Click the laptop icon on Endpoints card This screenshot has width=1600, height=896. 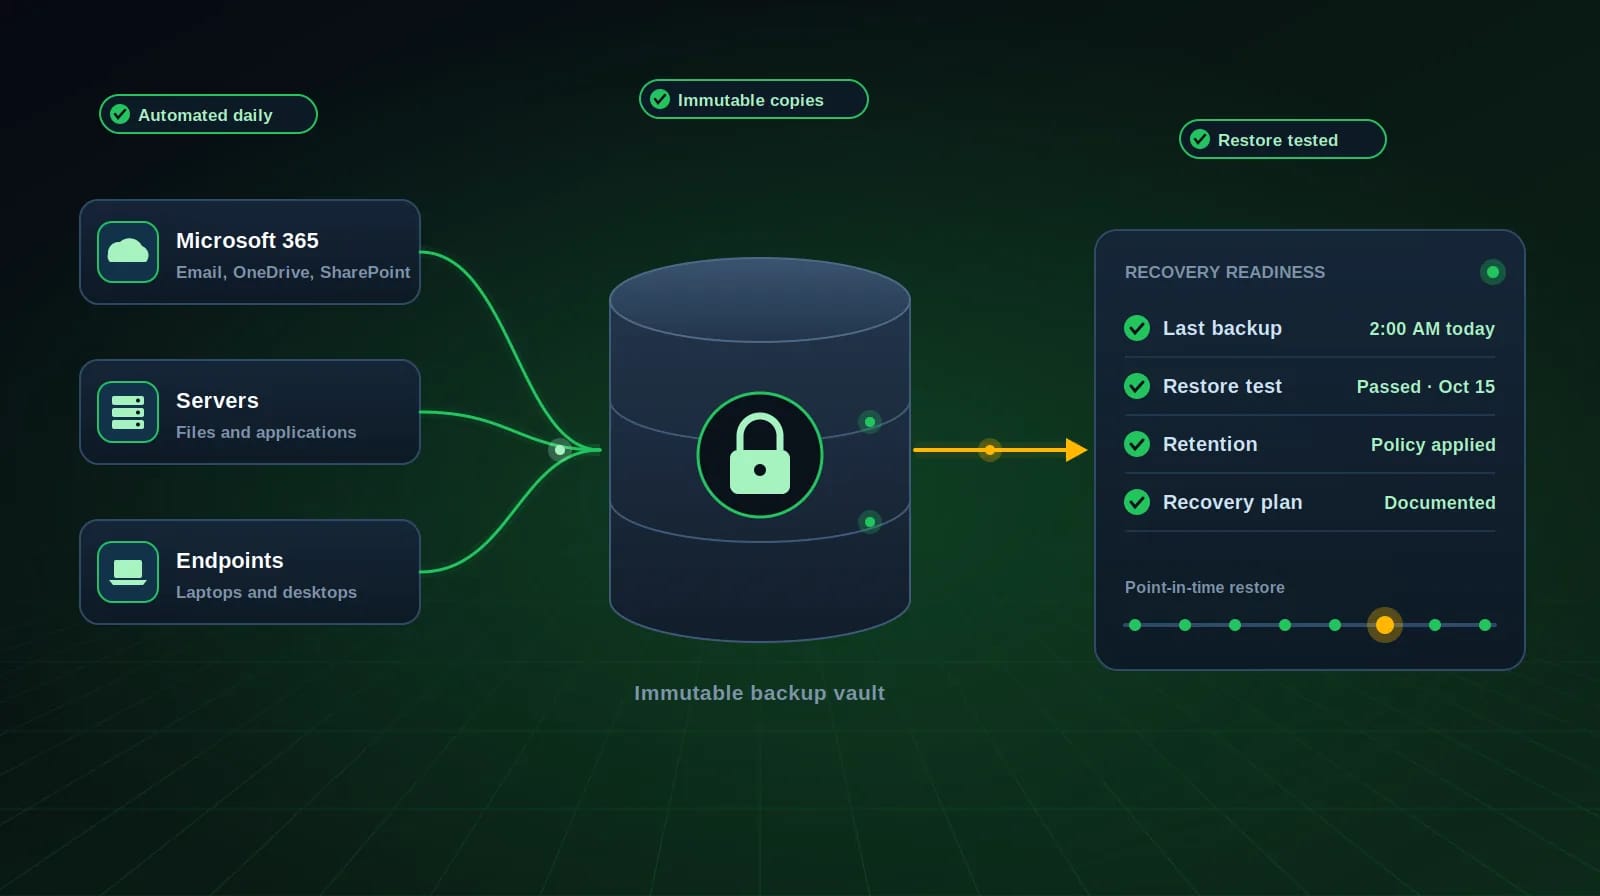(128, 572)
